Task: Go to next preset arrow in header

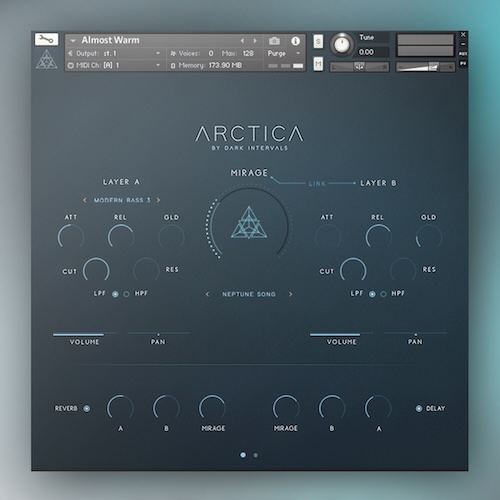Action: 255,41
